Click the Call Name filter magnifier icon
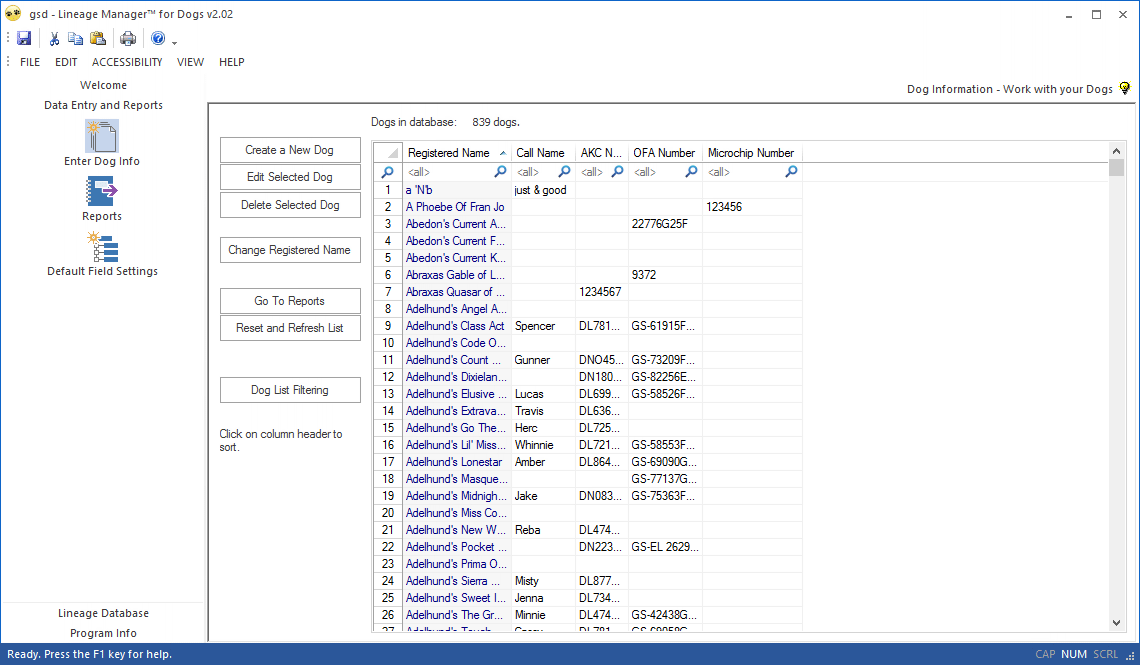The width and height of the screenshot is (1140, 665). coord(564,172)
